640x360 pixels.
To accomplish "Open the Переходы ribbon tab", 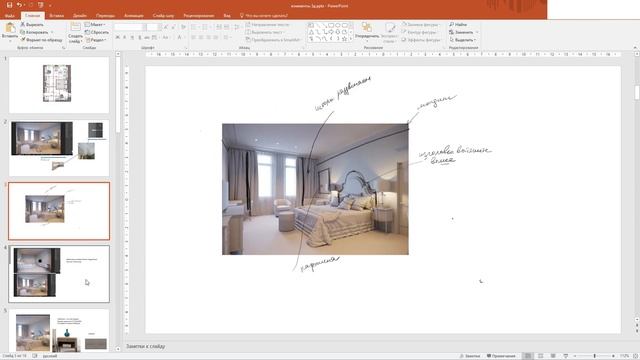I will point(105,16).
